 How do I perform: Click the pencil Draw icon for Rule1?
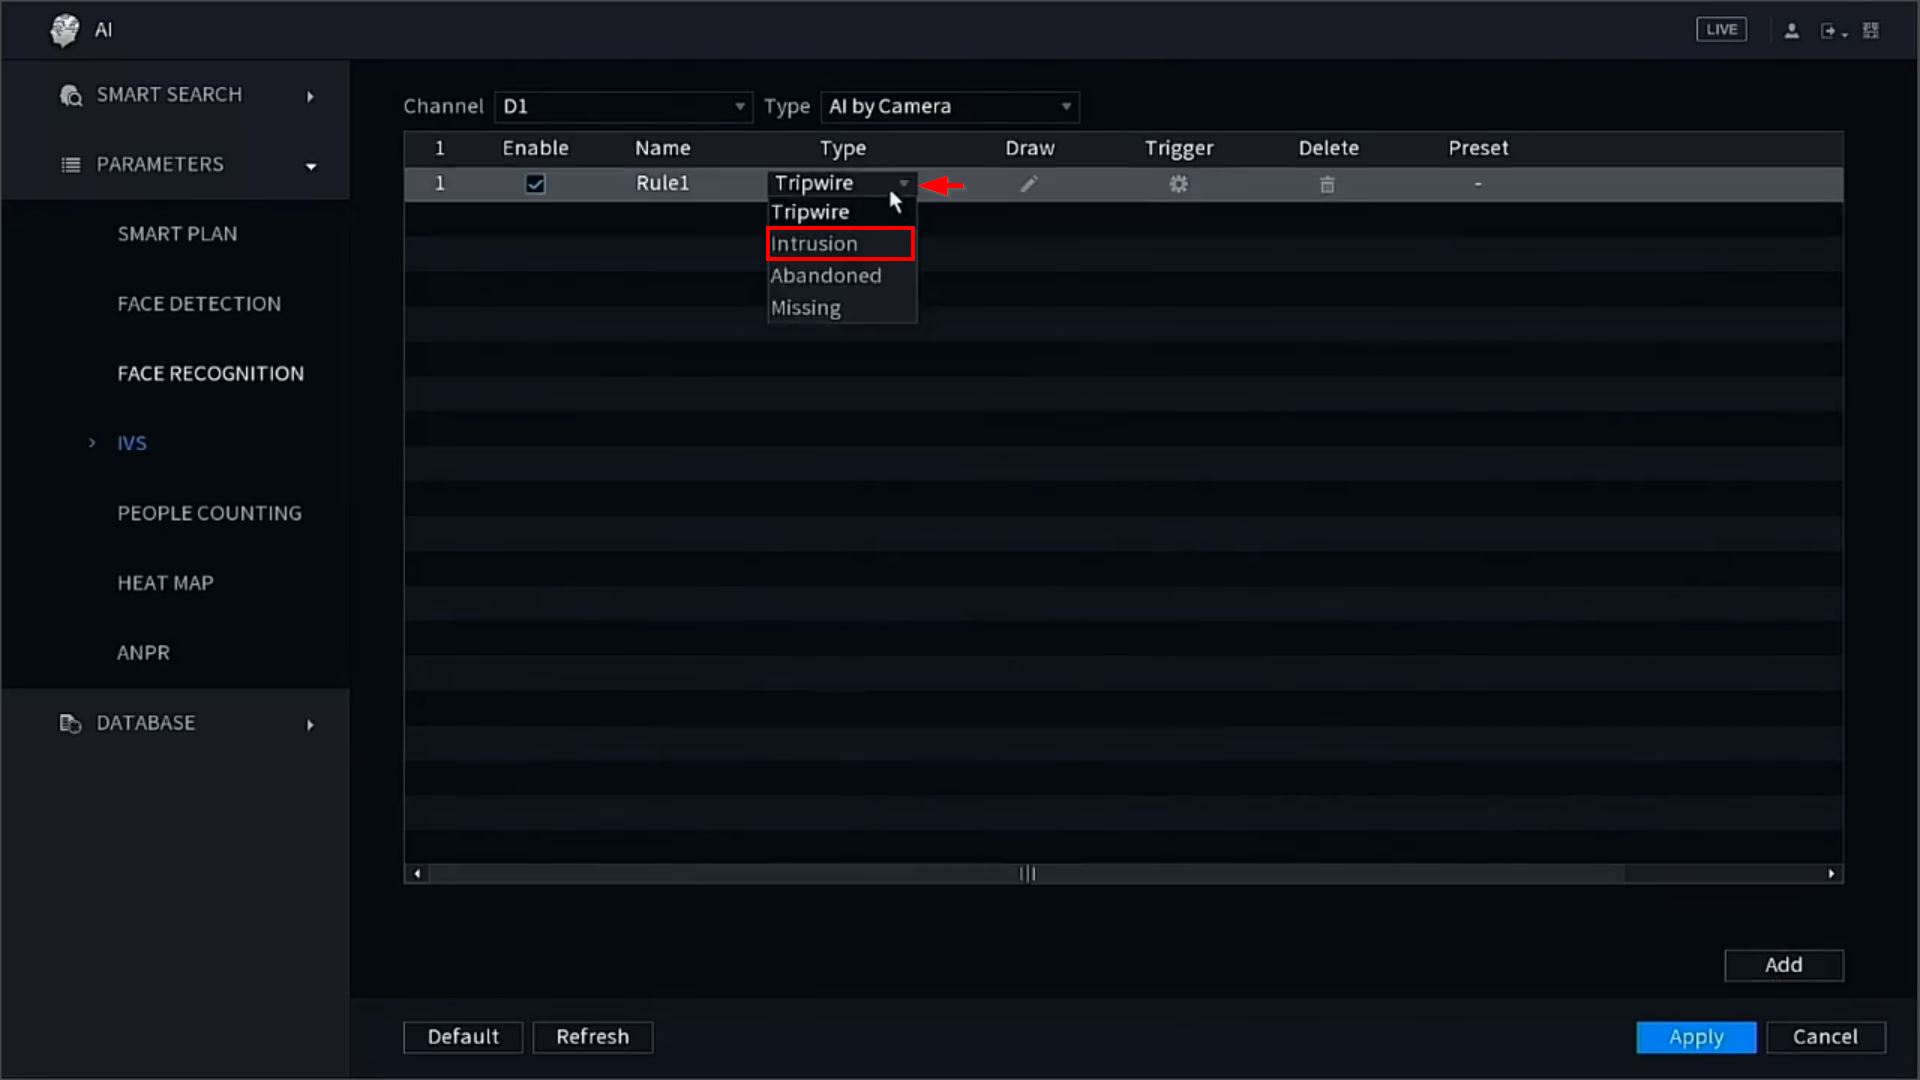[x=1028, y=184]
